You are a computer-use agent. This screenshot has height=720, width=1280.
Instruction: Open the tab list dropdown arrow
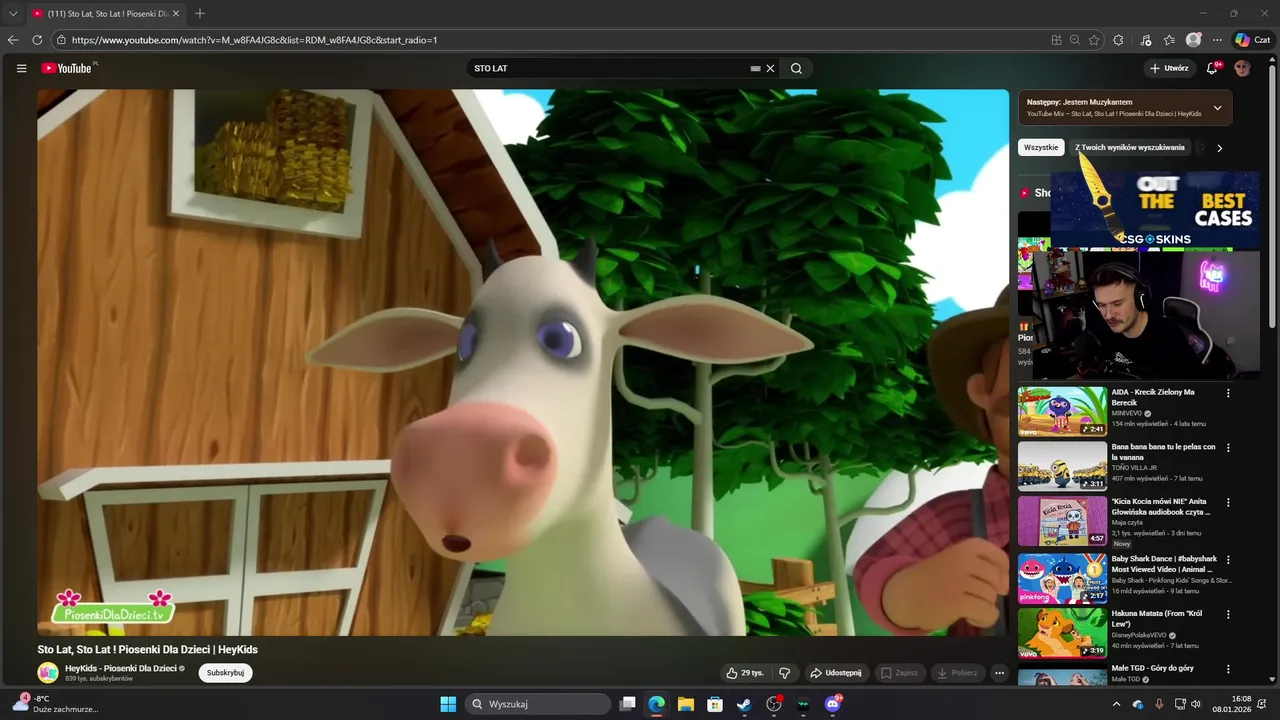pyautogui.click(x=13, y=13)
